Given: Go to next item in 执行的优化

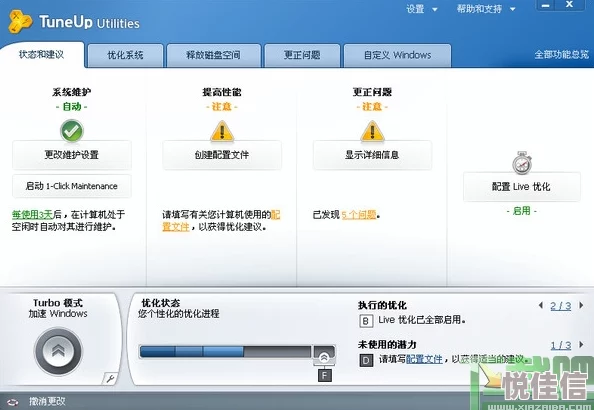Looking at the screenshot, I should click(581, 305).
